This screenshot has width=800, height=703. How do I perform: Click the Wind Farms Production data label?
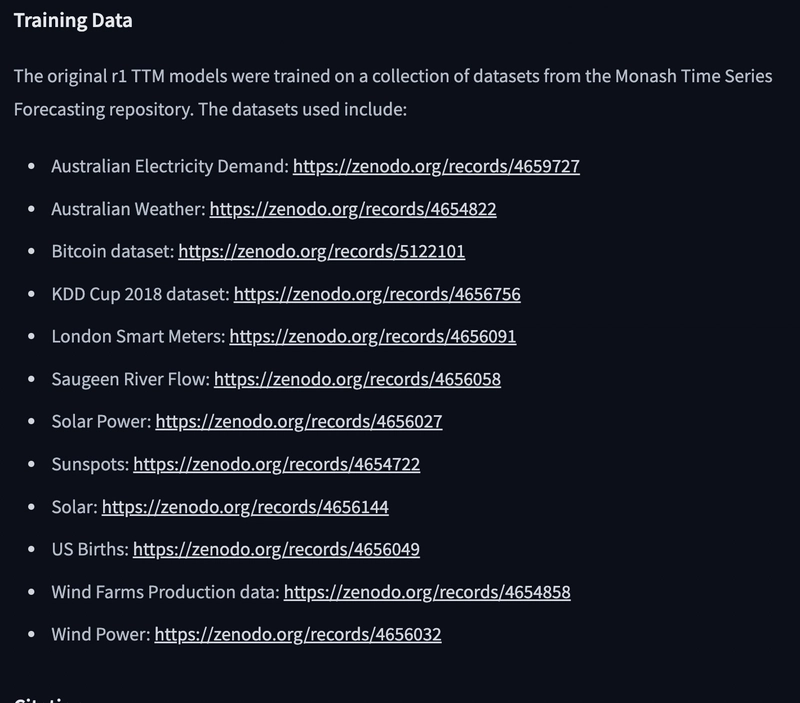[x=165, y=592]
